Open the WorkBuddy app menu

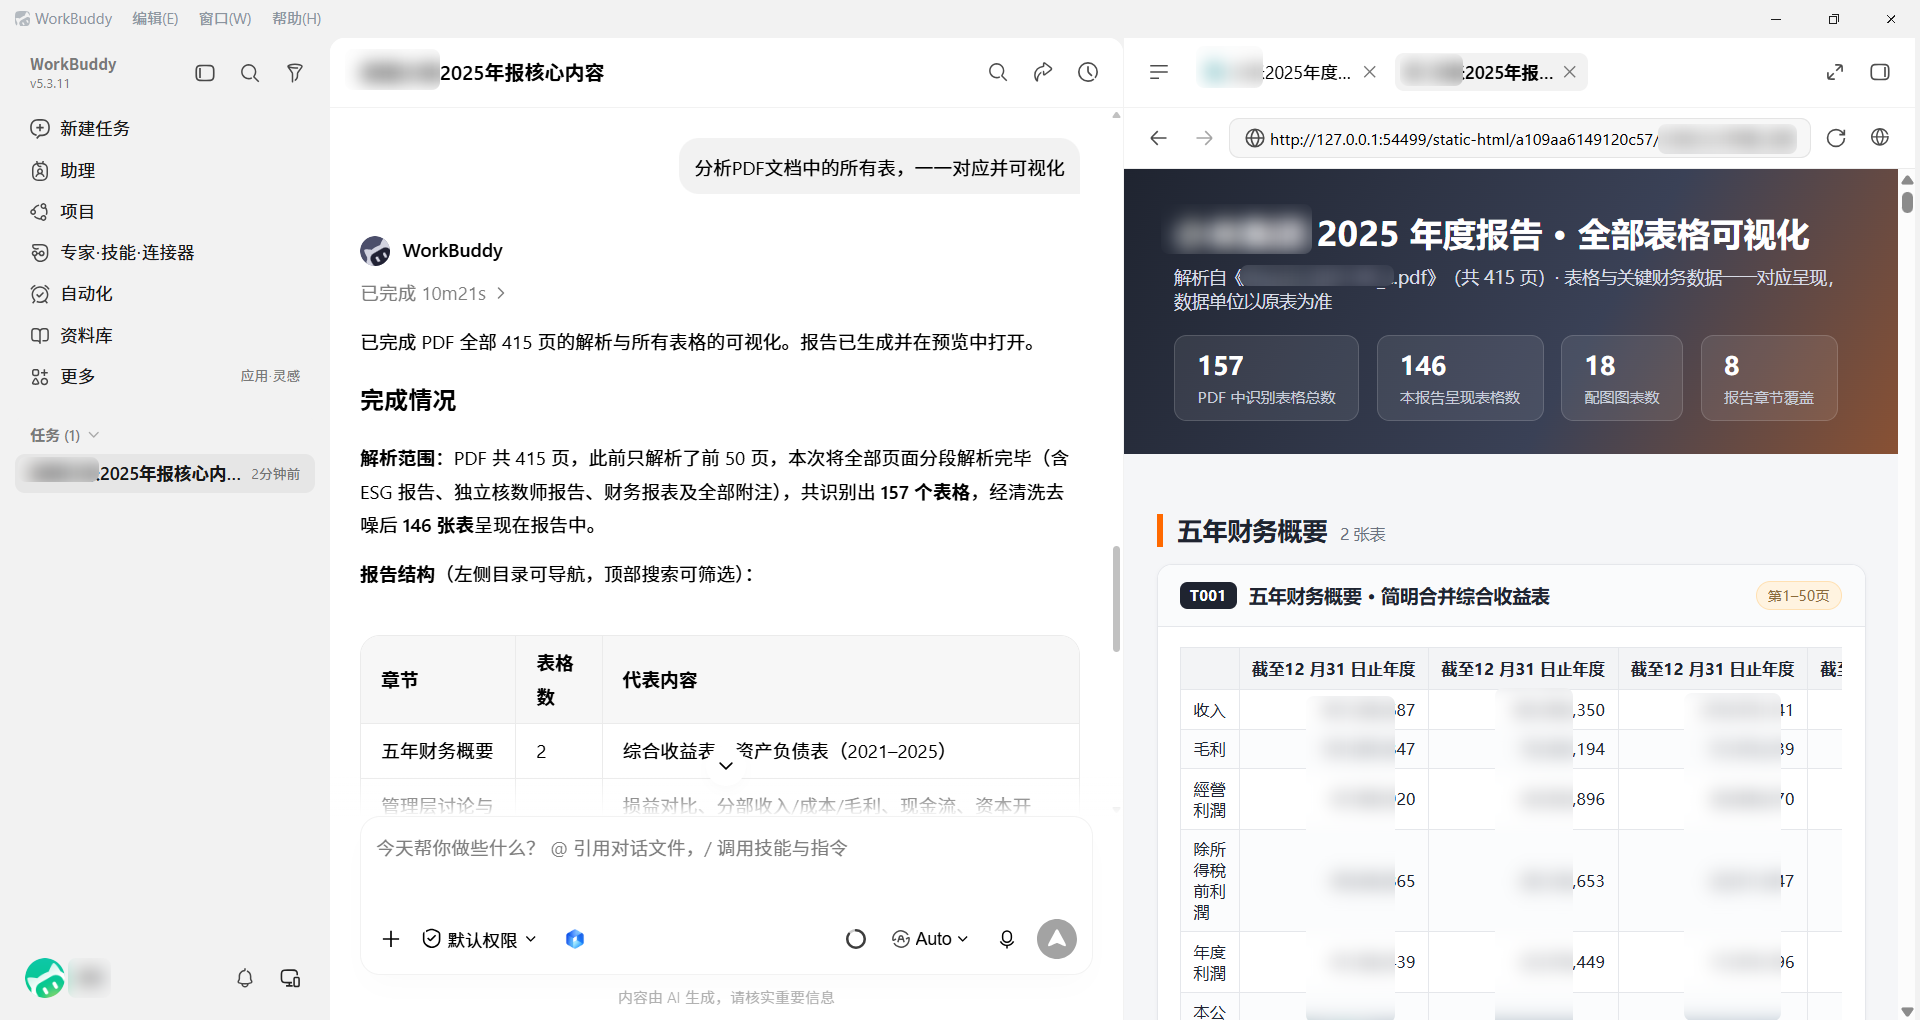point(64,18)
